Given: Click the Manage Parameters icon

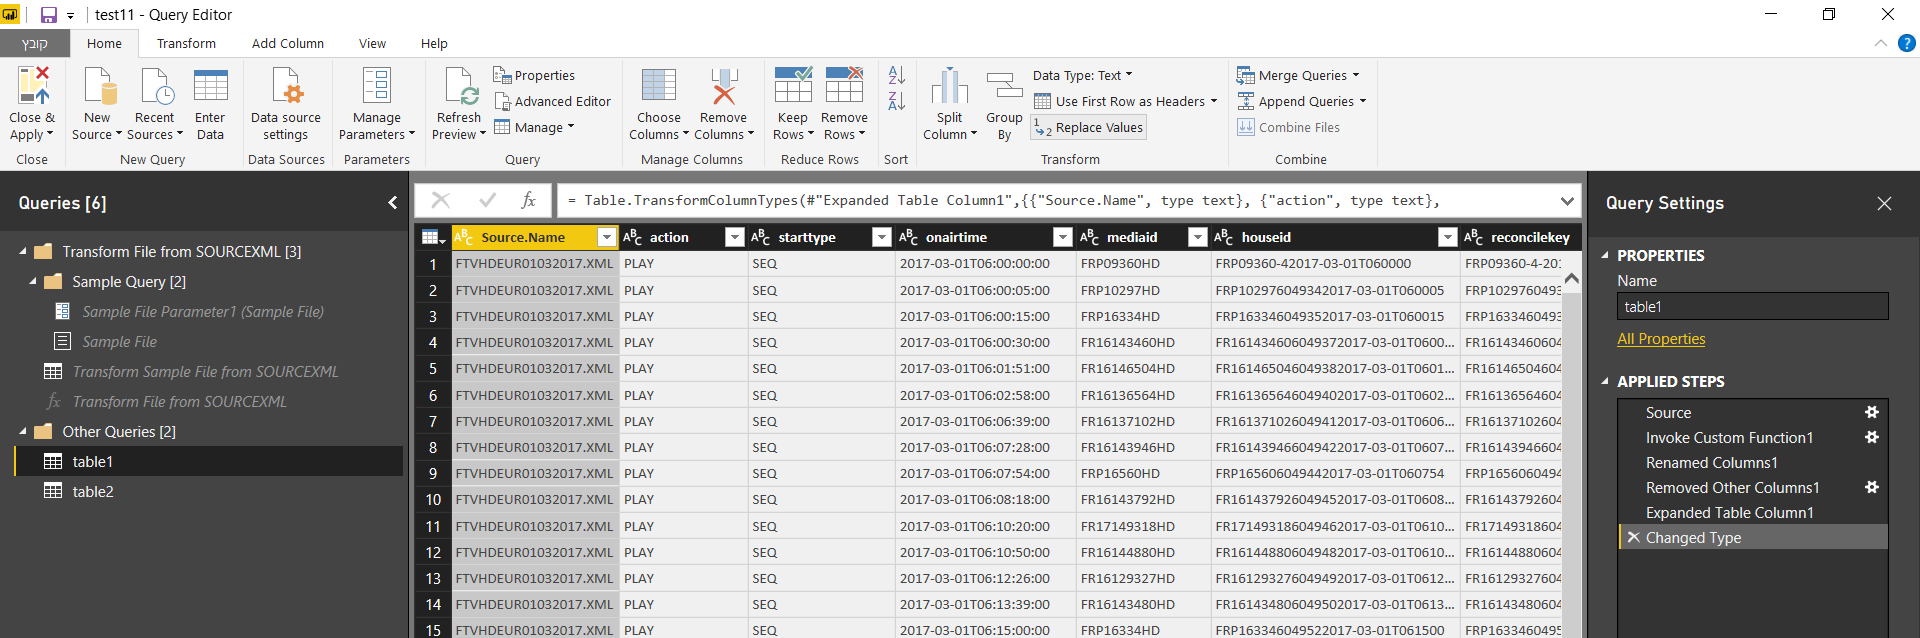Looking at the screenshot, I should point(376,86).
